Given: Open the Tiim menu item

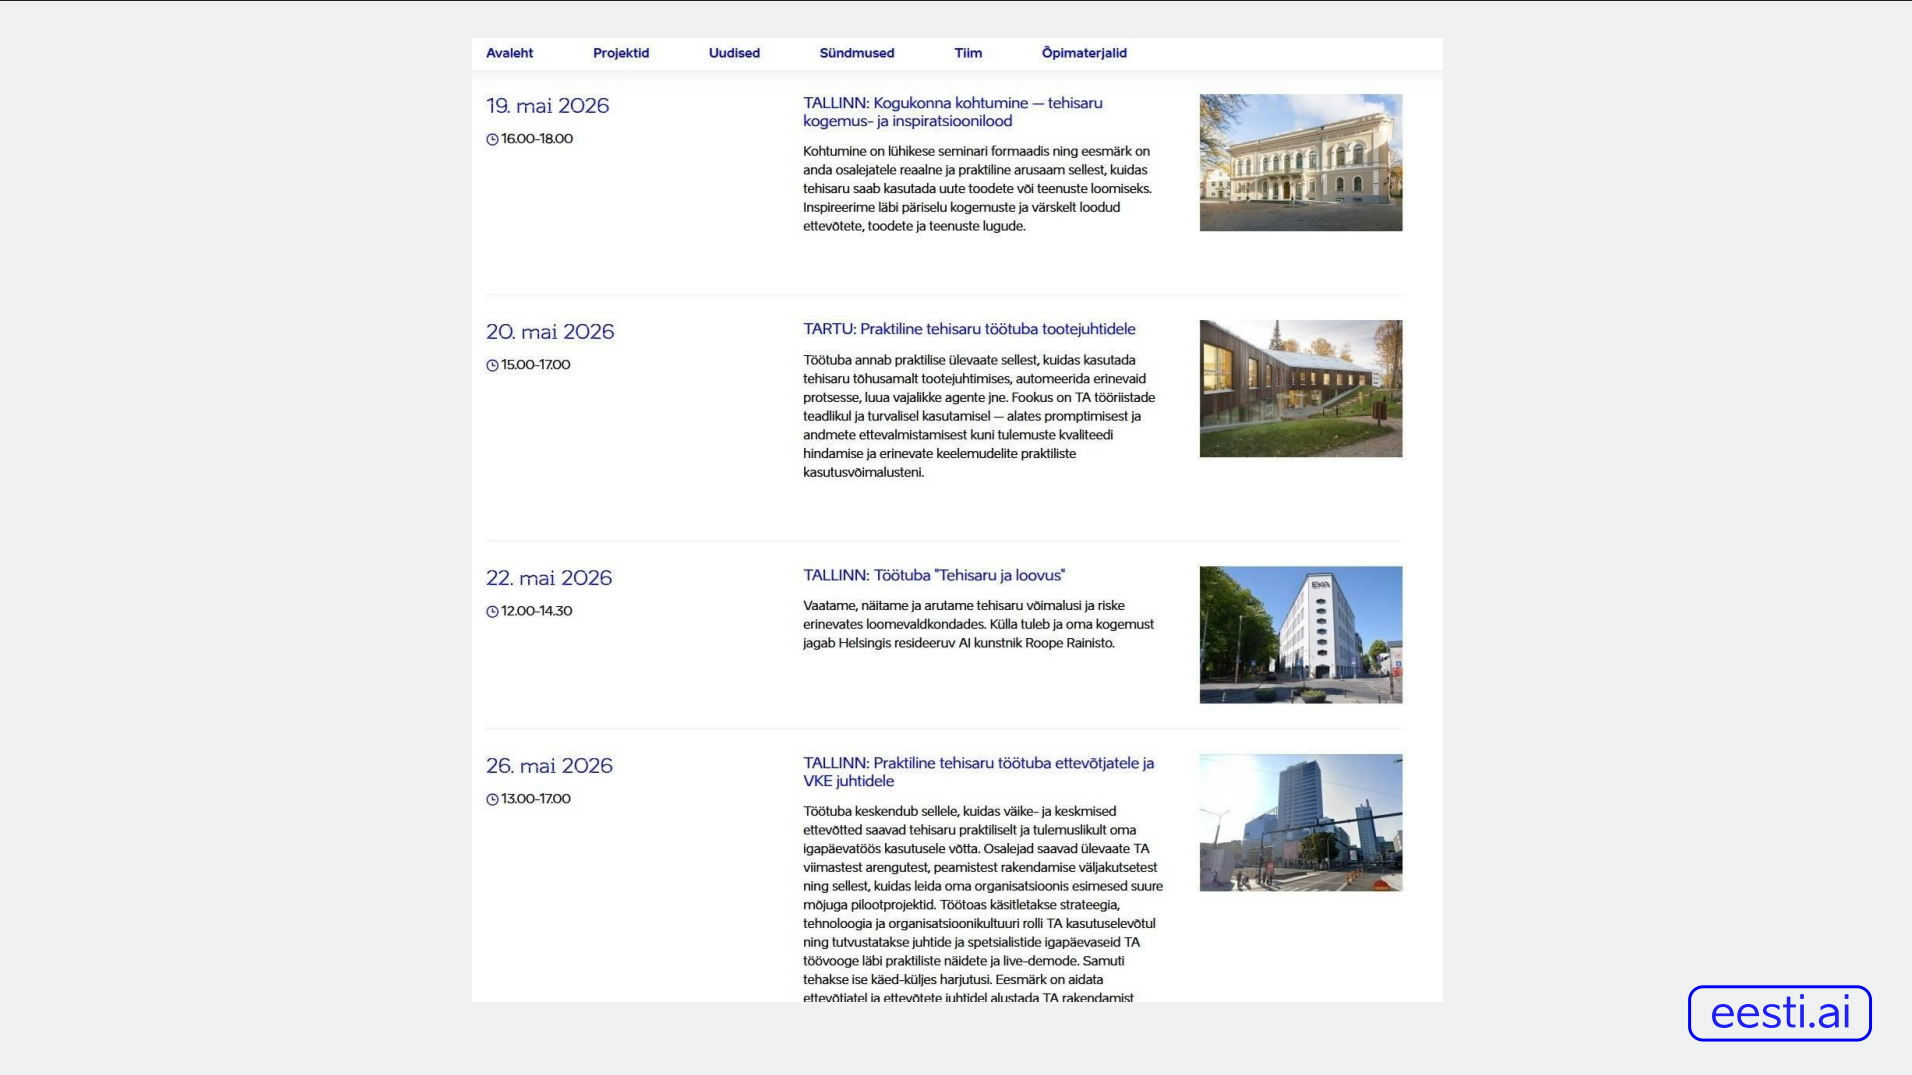Looking at the screenshot, I should tap(968, 53).
